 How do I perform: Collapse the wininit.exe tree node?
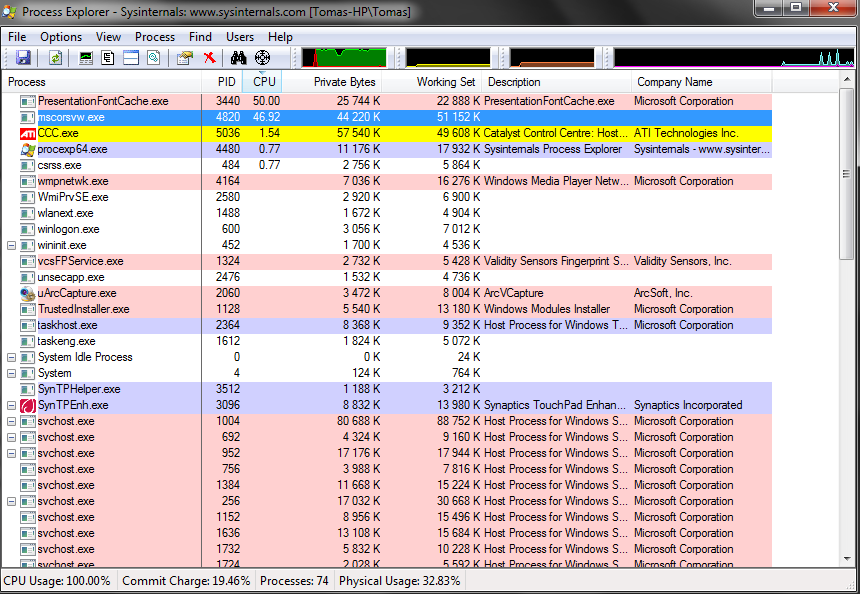click(x=12, y=245)
